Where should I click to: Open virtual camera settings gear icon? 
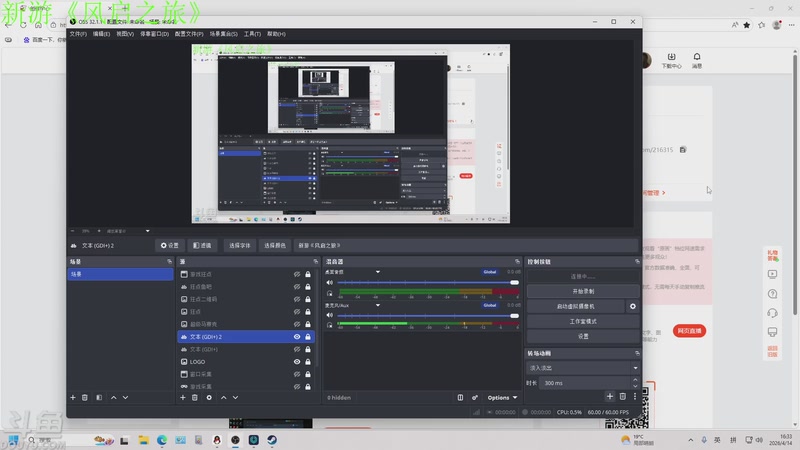[633, 306]
